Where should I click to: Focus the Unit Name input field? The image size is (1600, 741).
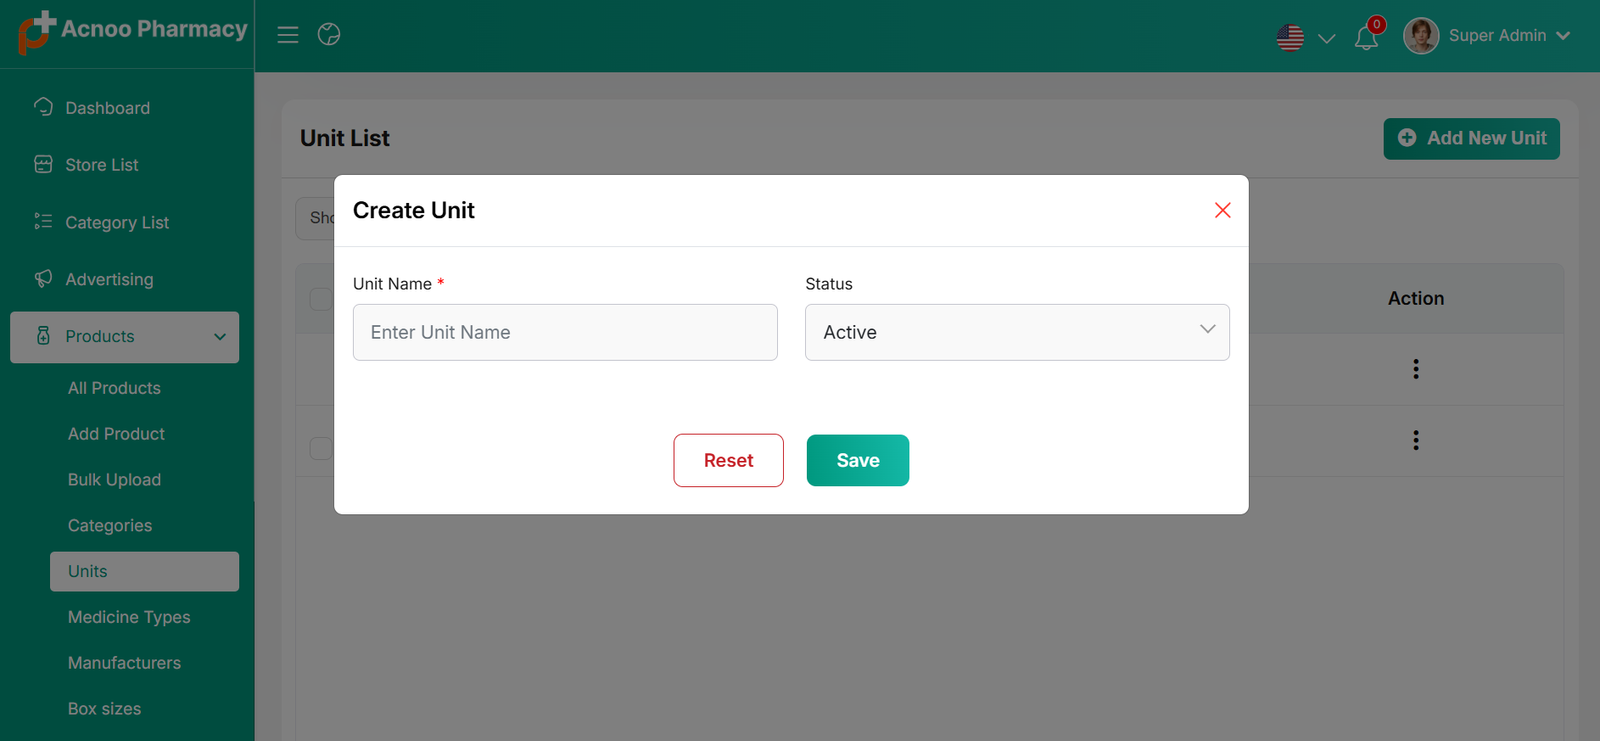(565, 332)
